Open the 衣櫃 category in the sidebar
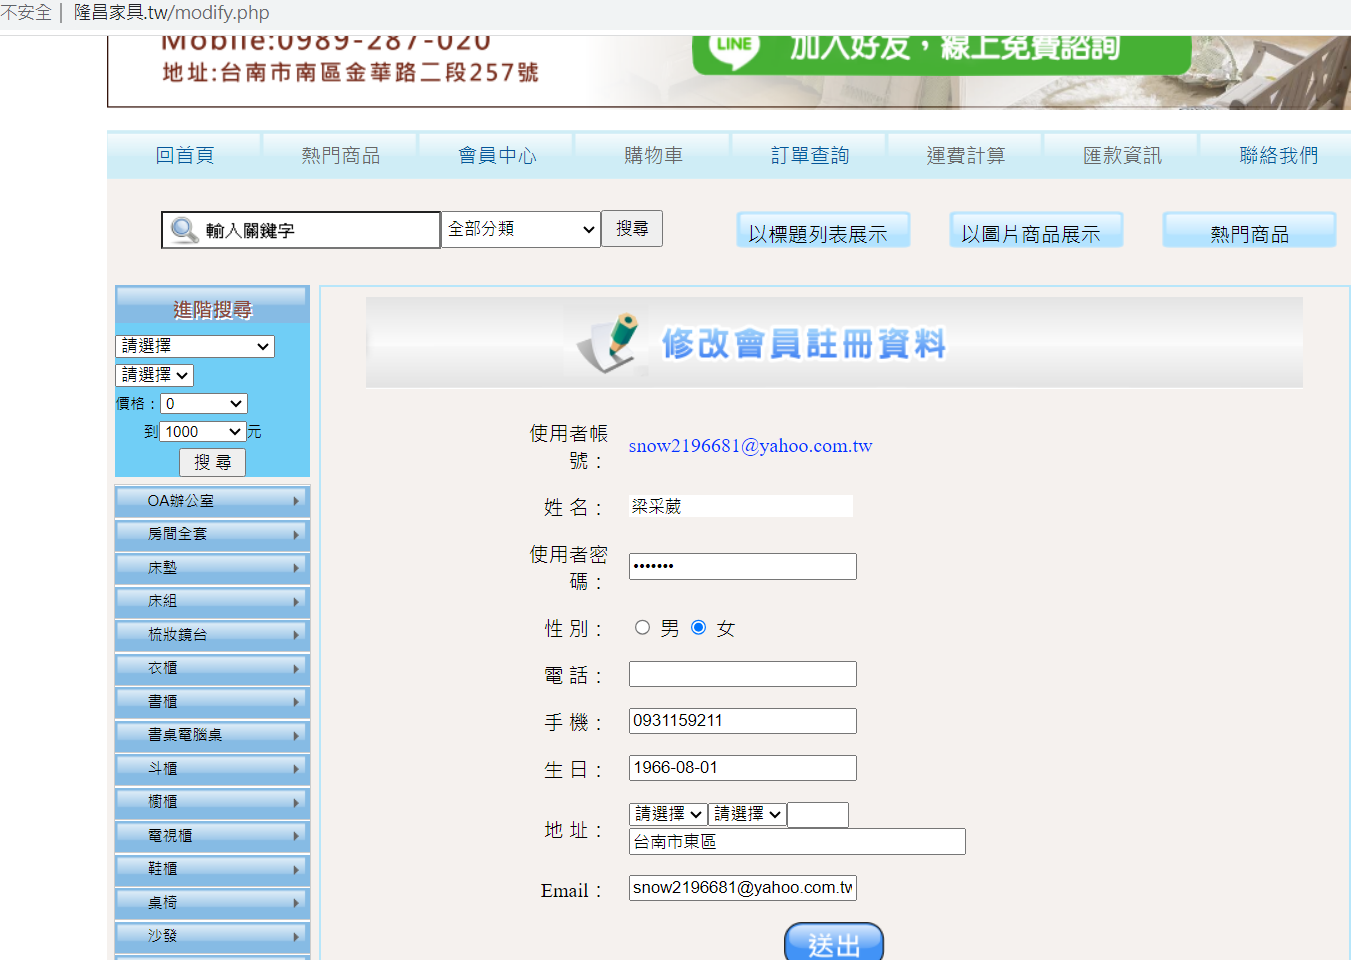The width and height of the screenshot is (1351, 960). [x=212, y=668]
